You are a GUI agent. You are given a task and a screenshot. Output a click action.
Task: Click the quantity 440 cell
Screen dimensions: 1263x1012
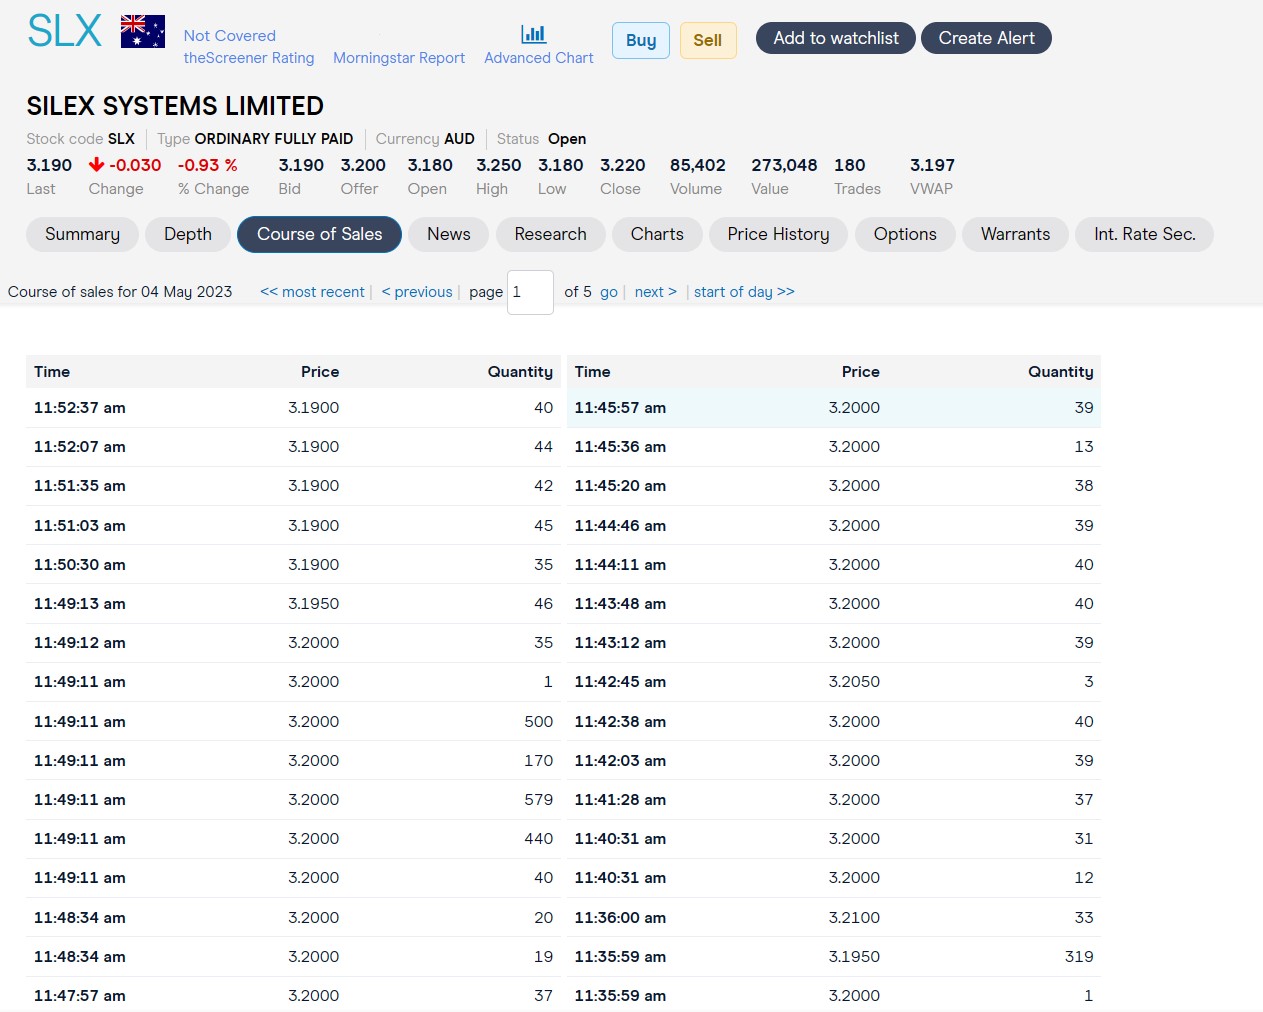coord(539,839)
